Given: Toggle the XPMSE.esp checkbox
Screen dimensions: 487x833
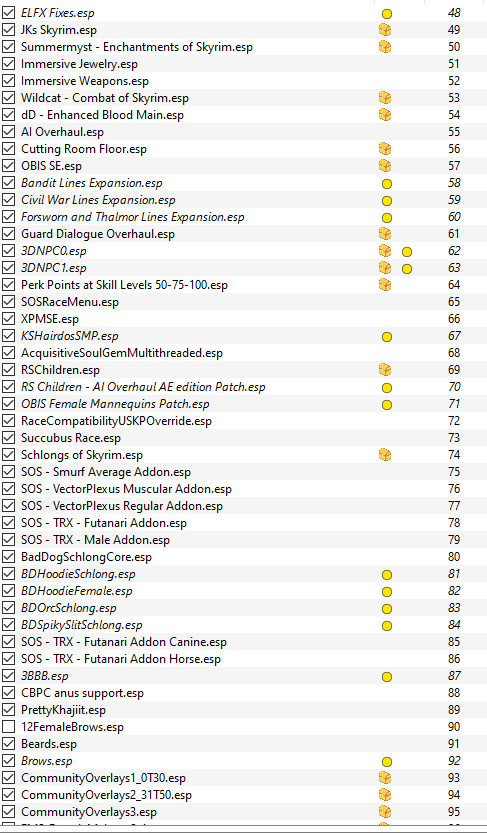Looking at the screenshot, I should (8, 319).
